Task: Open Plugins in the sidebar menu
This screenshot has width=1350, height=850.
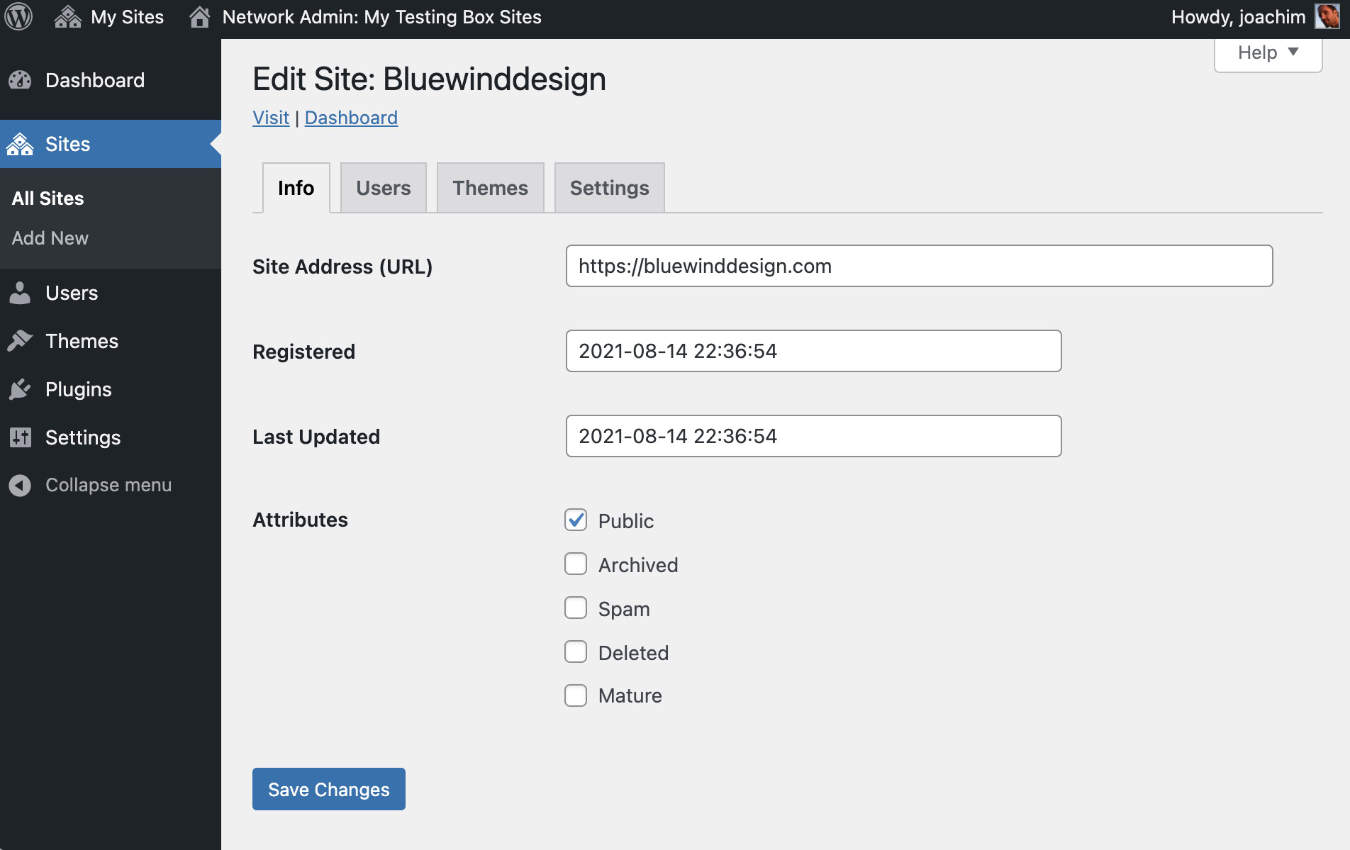Action: [x=110, y=389]
